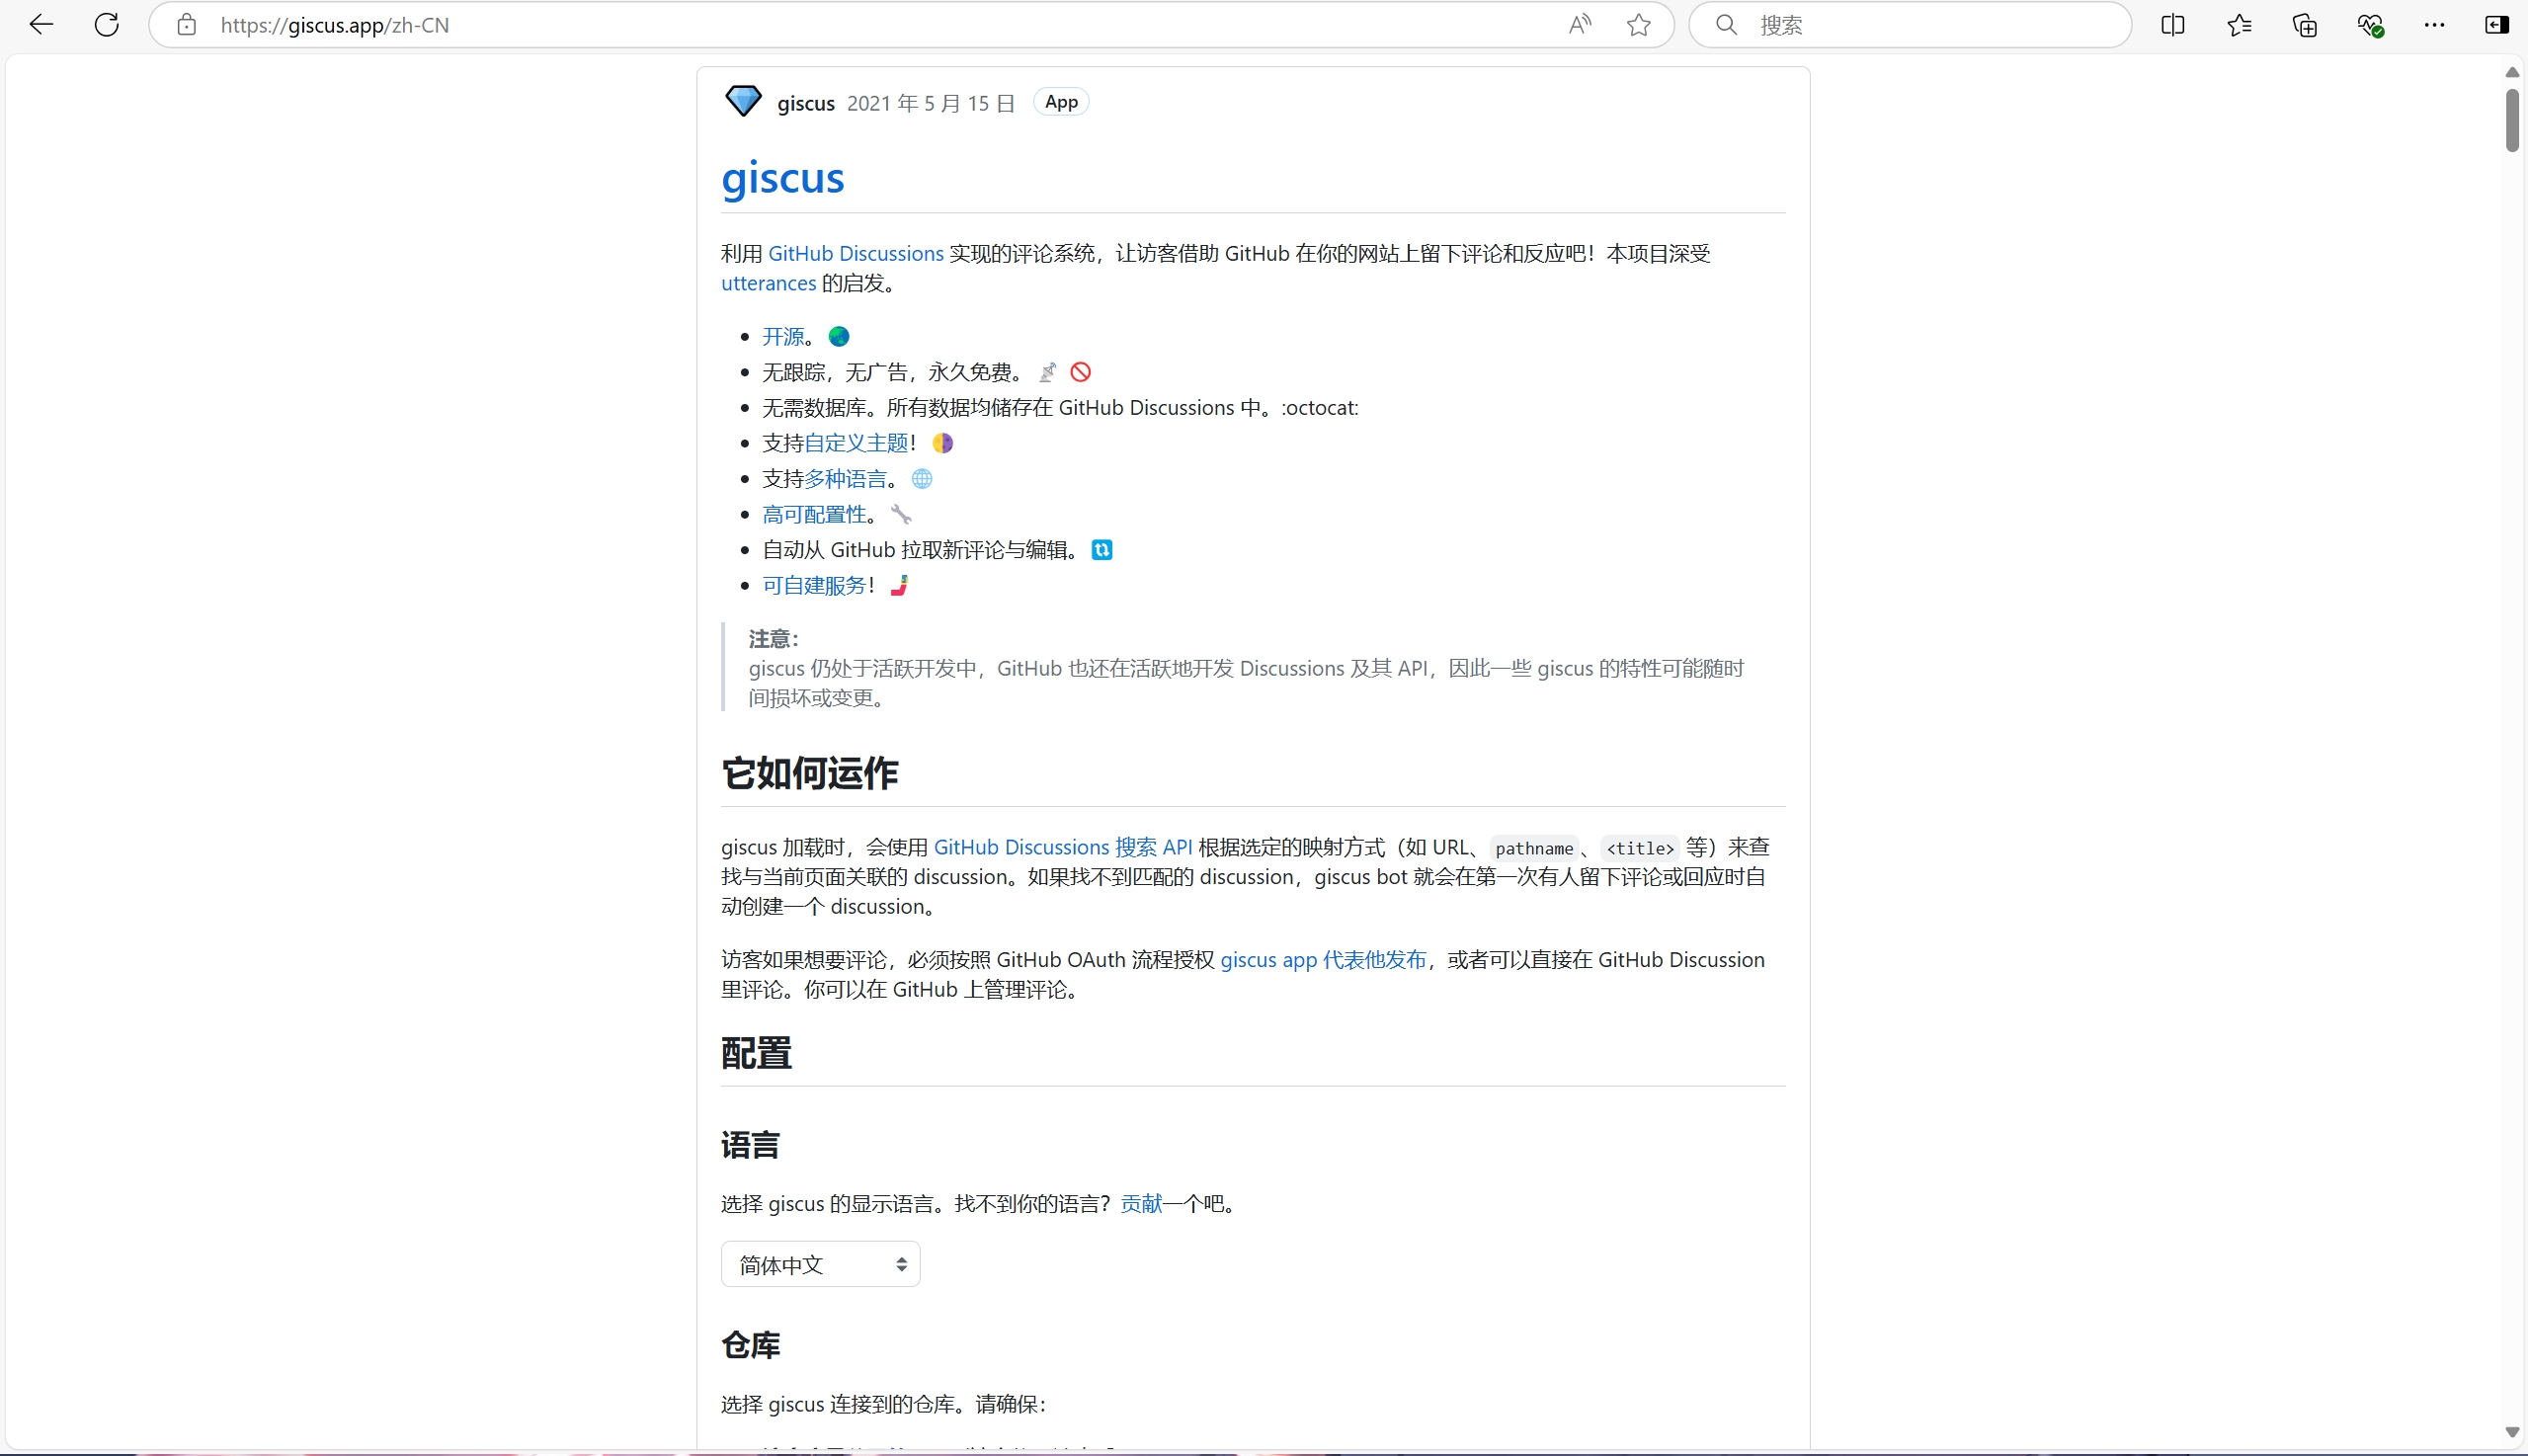Image resolution: width=2528 pixels, height=1456 pixels.
Task: Open favorites list icon
Action: [x=2239, y=25]
